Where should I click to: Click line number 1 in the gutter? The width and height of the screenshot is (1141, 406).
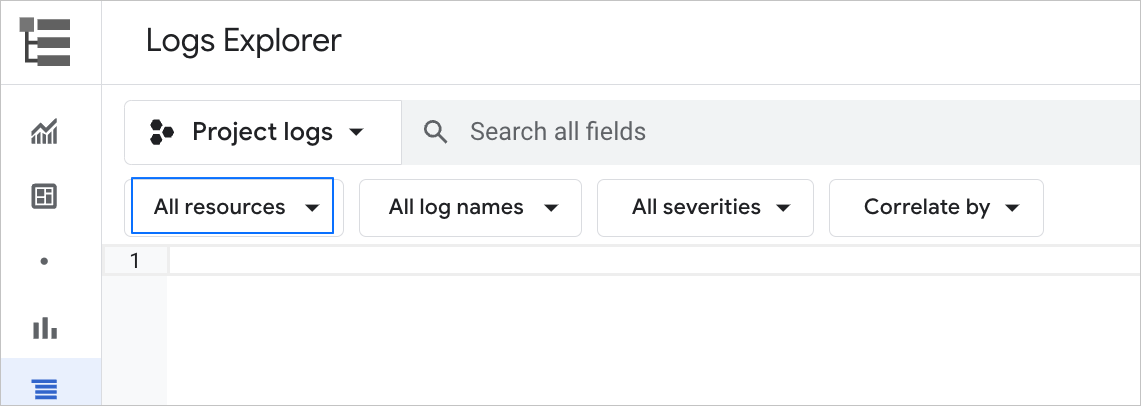point(134,261)
